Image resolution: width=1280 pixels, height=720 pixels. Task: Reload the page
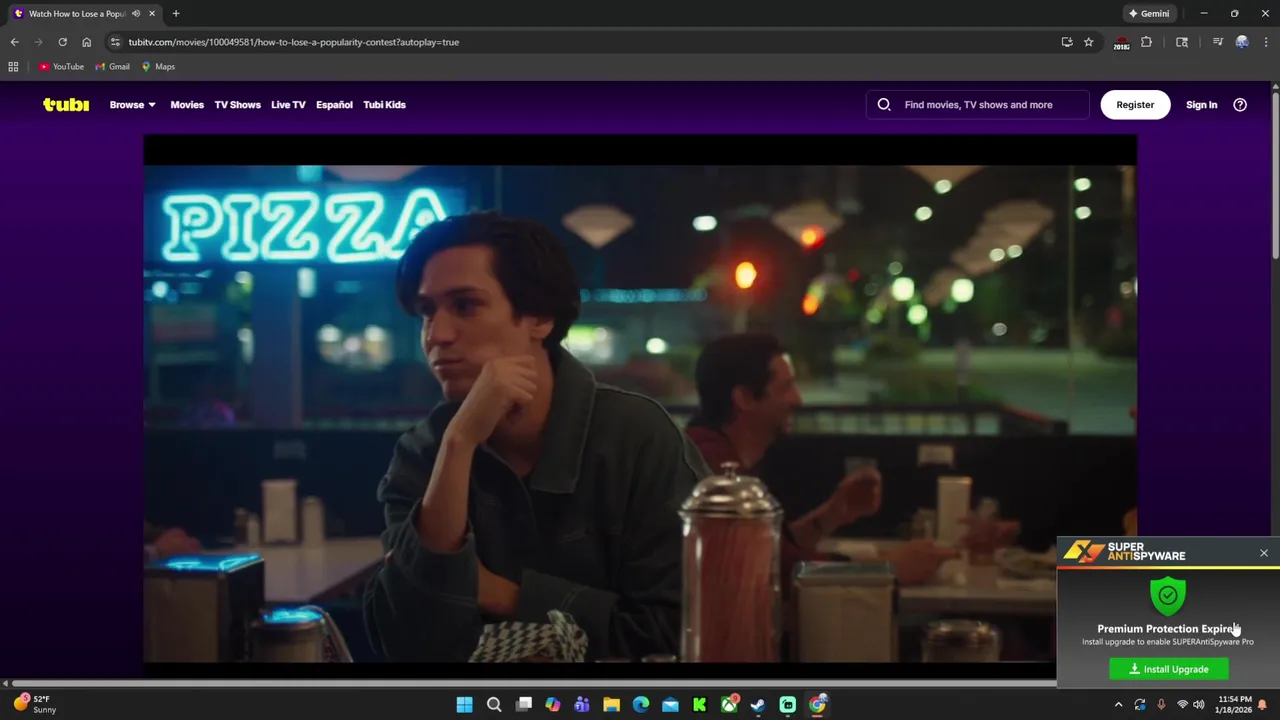pyautogui.click(x=62, y=42)
